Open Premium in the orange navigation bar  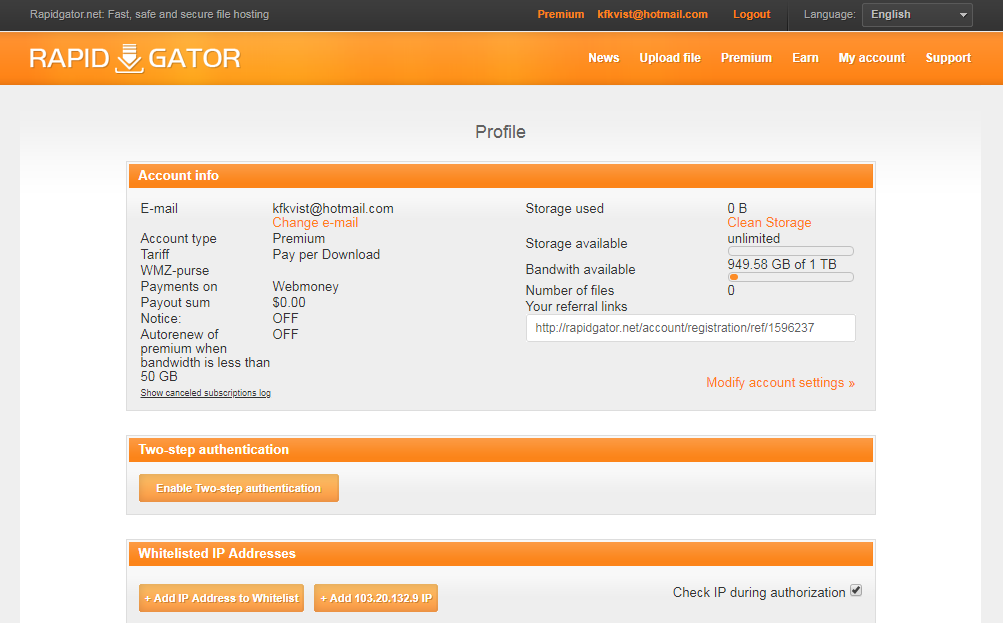coord(746,58)
